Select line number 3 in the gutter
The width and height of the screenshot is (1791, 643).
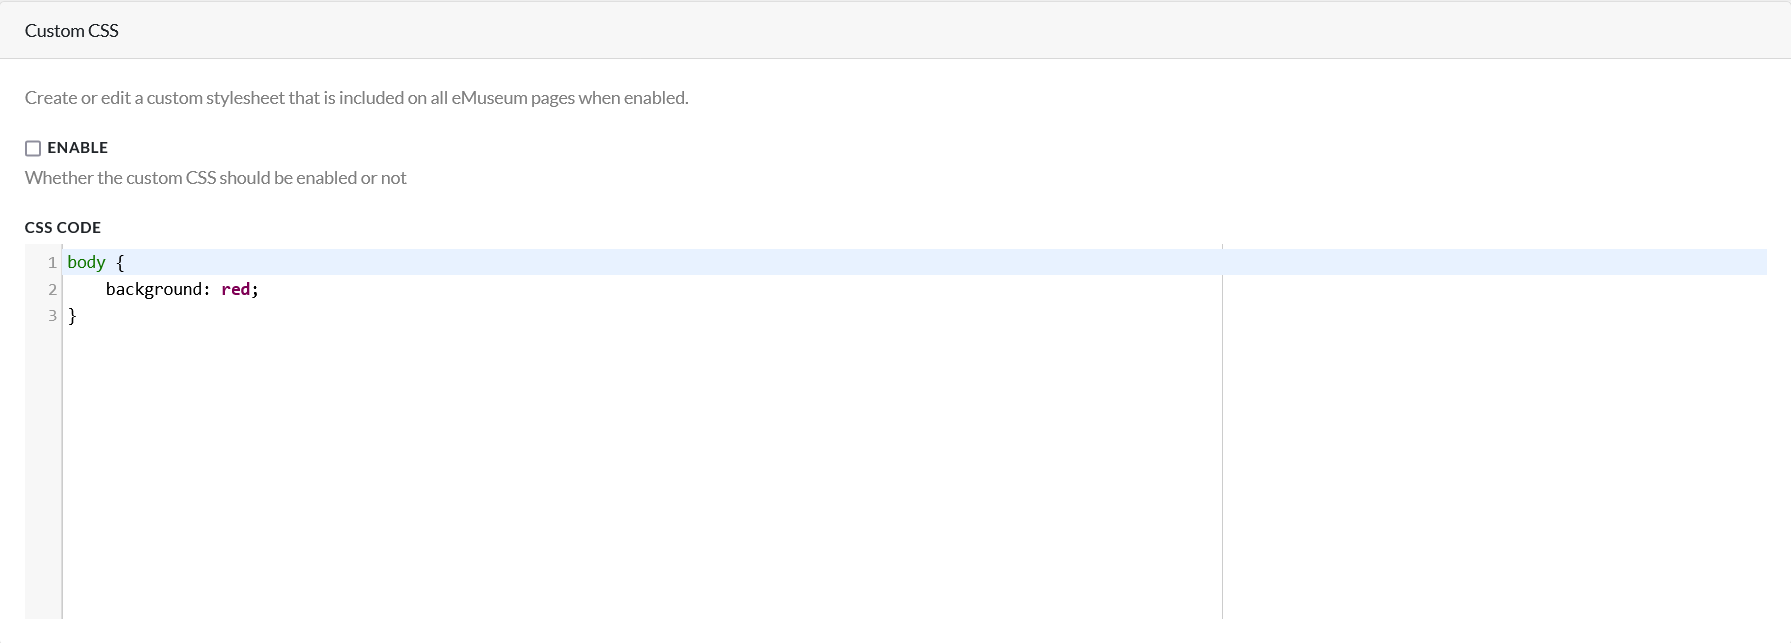point(51,316)
